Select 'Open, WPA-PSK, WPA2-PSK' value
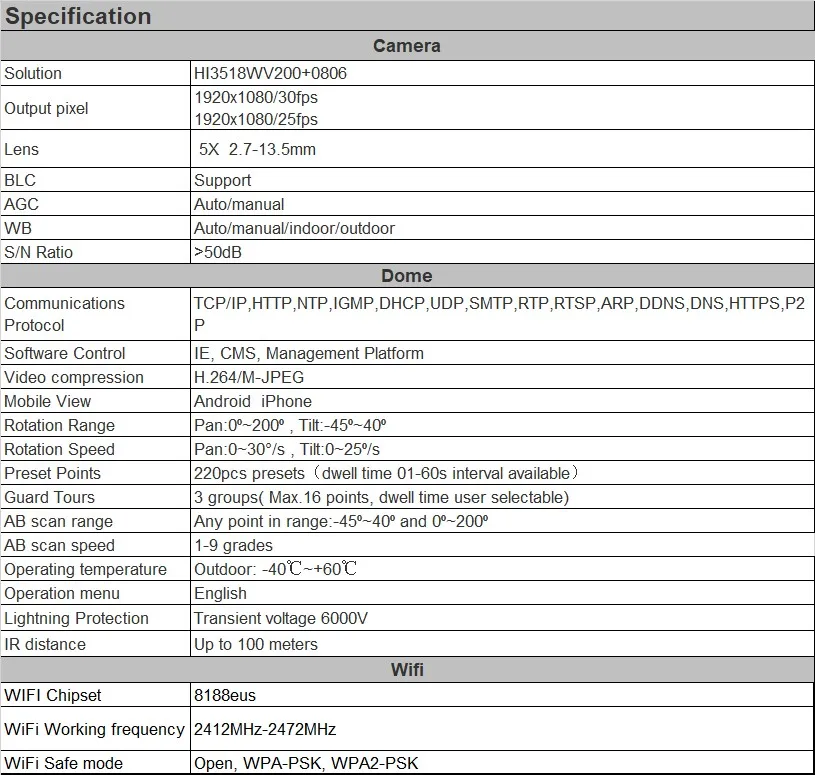 306,763
